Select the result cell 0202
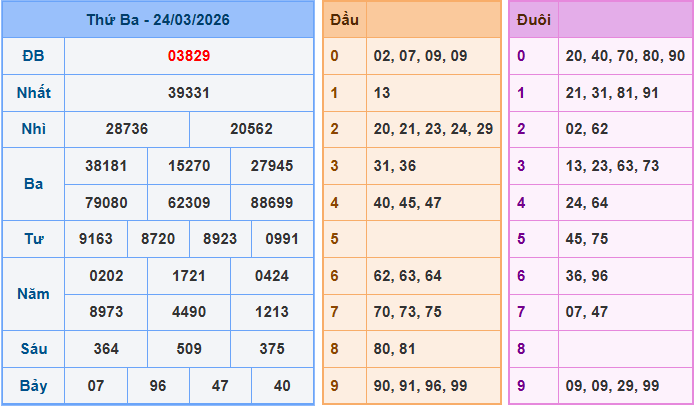Screen dimensions: 695x406 (106, 276)
